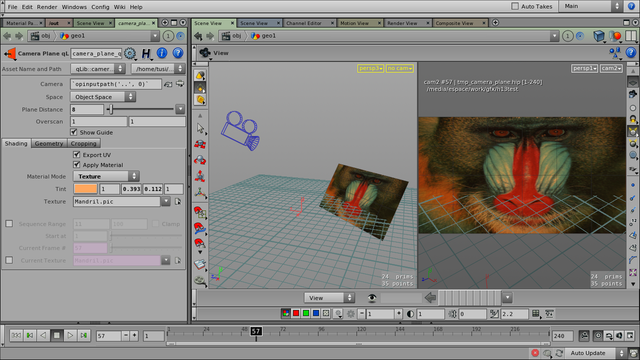Viewport: 640px width, 360px height.
Task: Toggle the eye visibility icon below viewport
Action: point(371,298)
